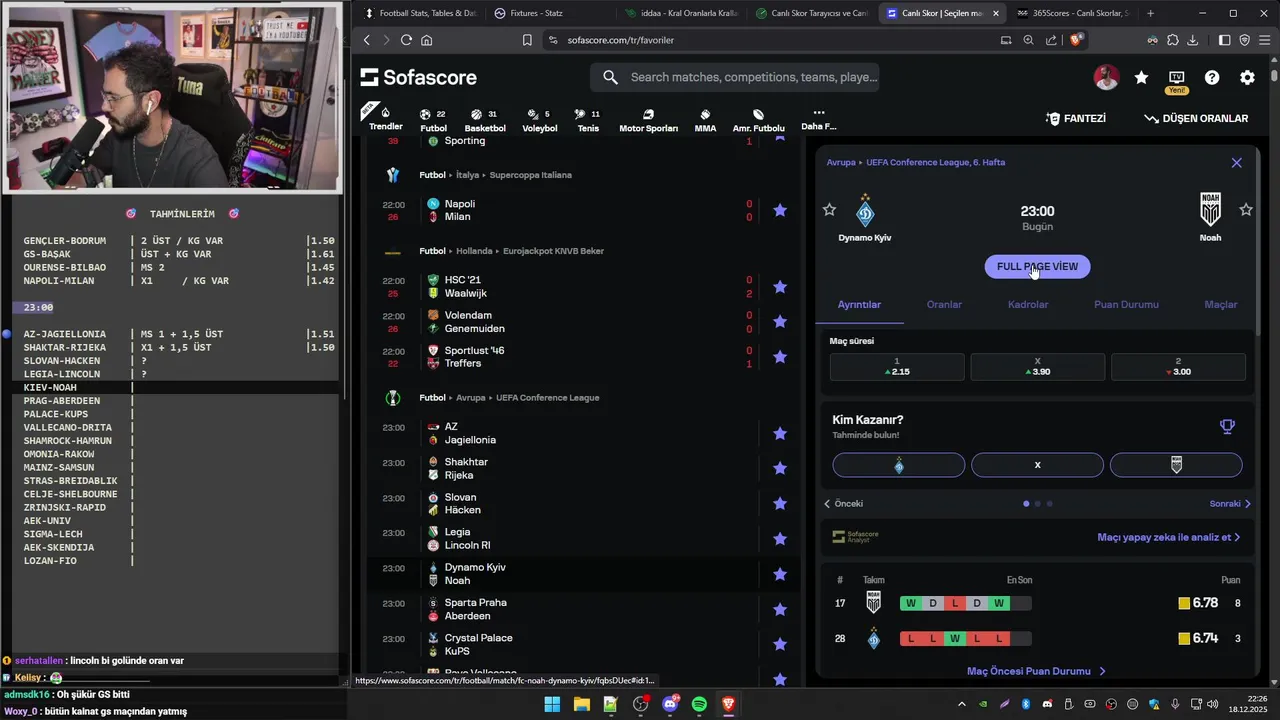
Task: Open FANTEZİ link
Action: pos(1076,118)
